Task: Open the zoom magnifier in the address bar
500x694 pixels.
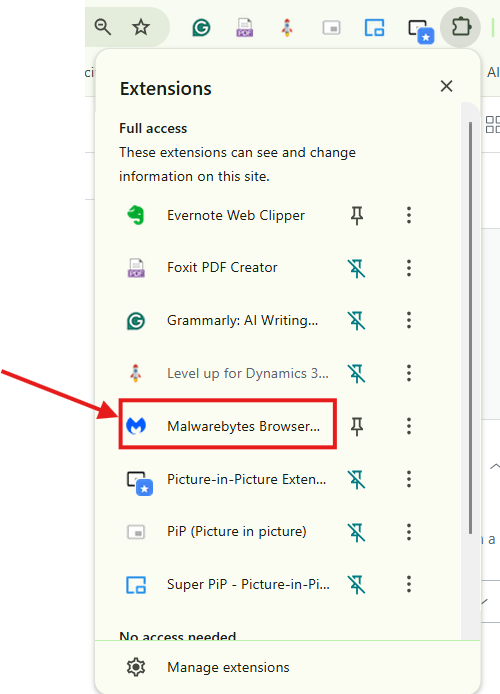Action: coord(103,27)
